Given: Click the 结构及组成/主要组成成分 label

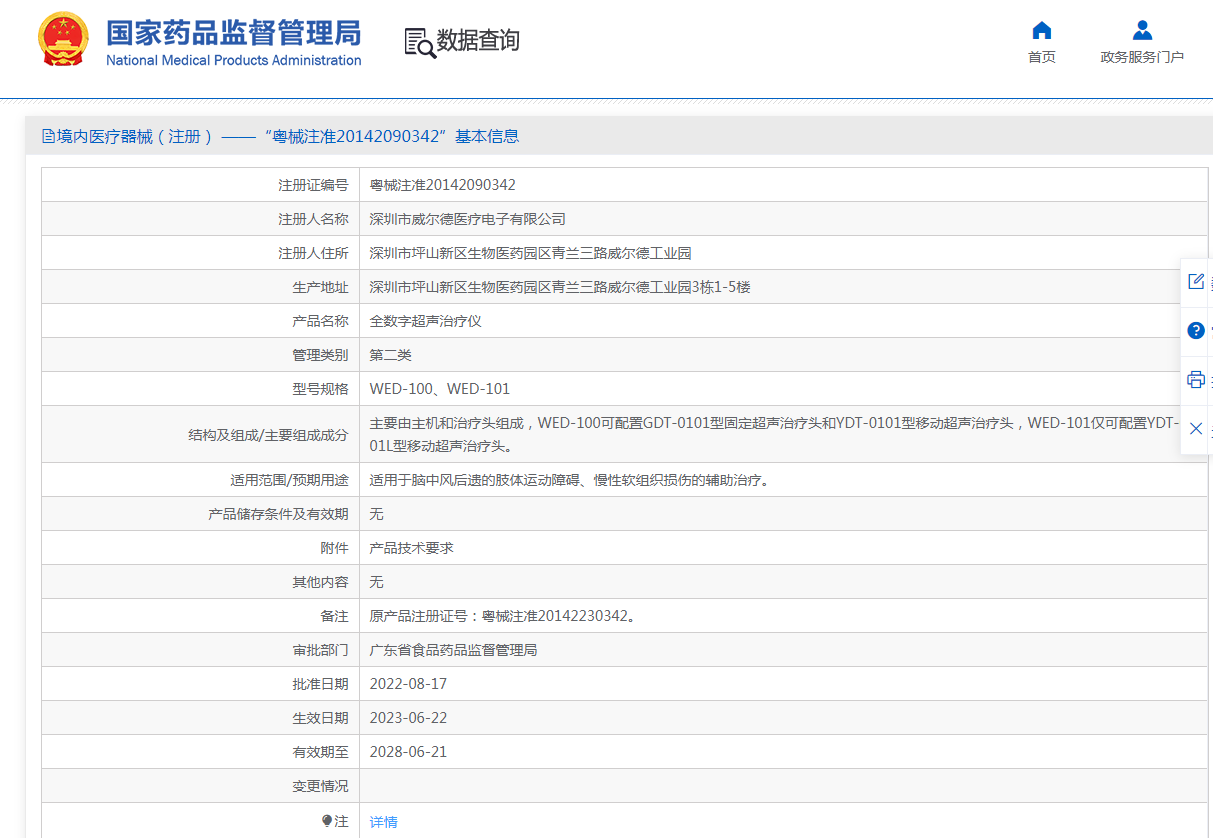Looking at the screenshot, I should pos(268,435).
